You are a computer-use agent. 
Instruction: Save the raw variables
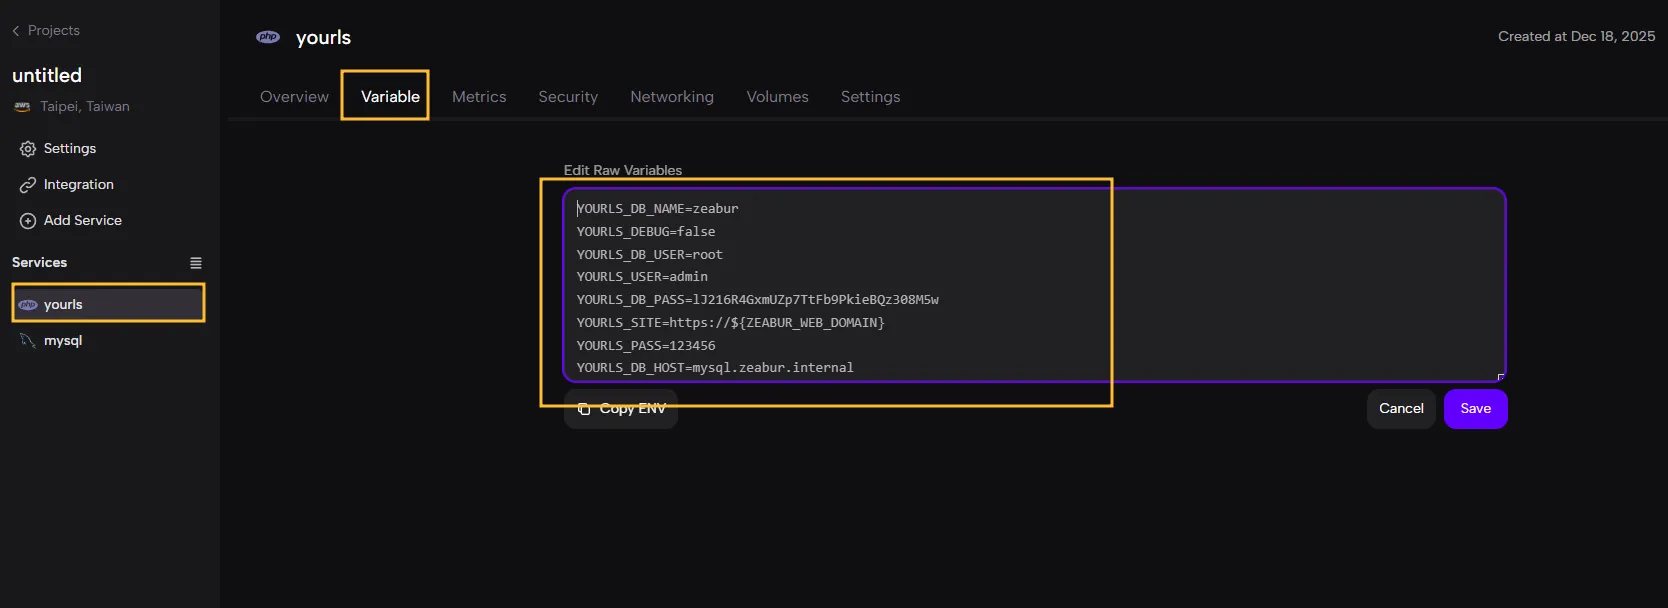[1475, 409]
